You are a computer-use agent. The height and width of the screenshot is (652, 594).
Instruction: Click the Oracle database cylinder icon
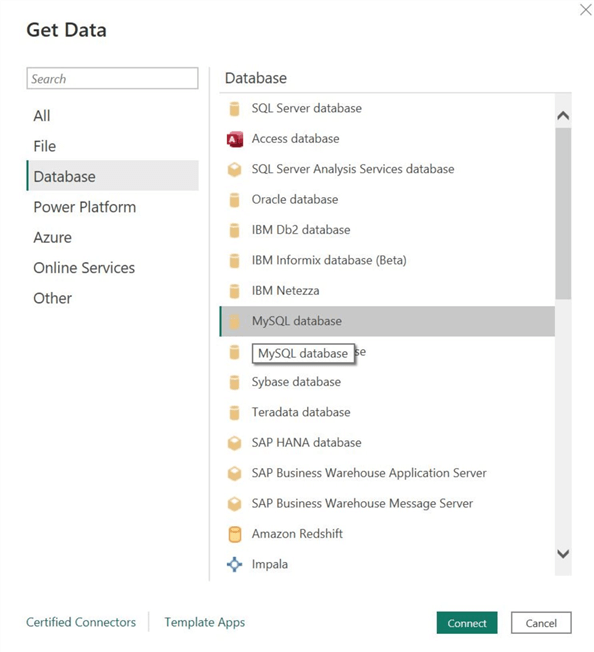pyautogui.click(x=234, y=200)
